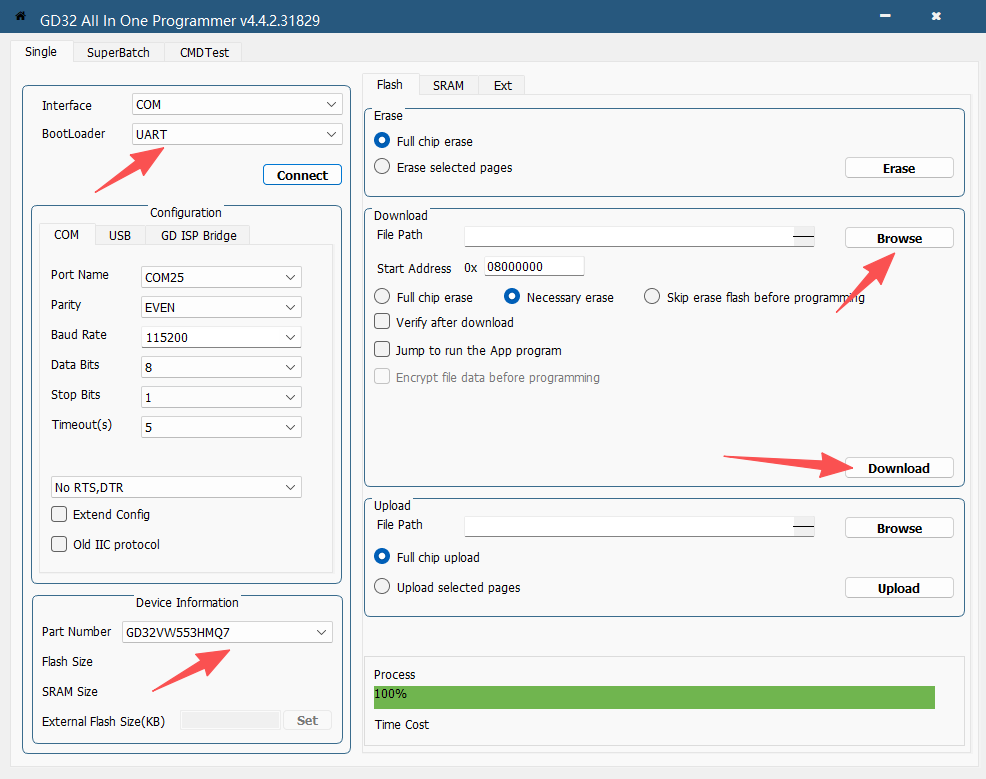Click the Upload button
The height and width of the screenshot is (779, 986).
pyautogui.click(x=899, y=588)
